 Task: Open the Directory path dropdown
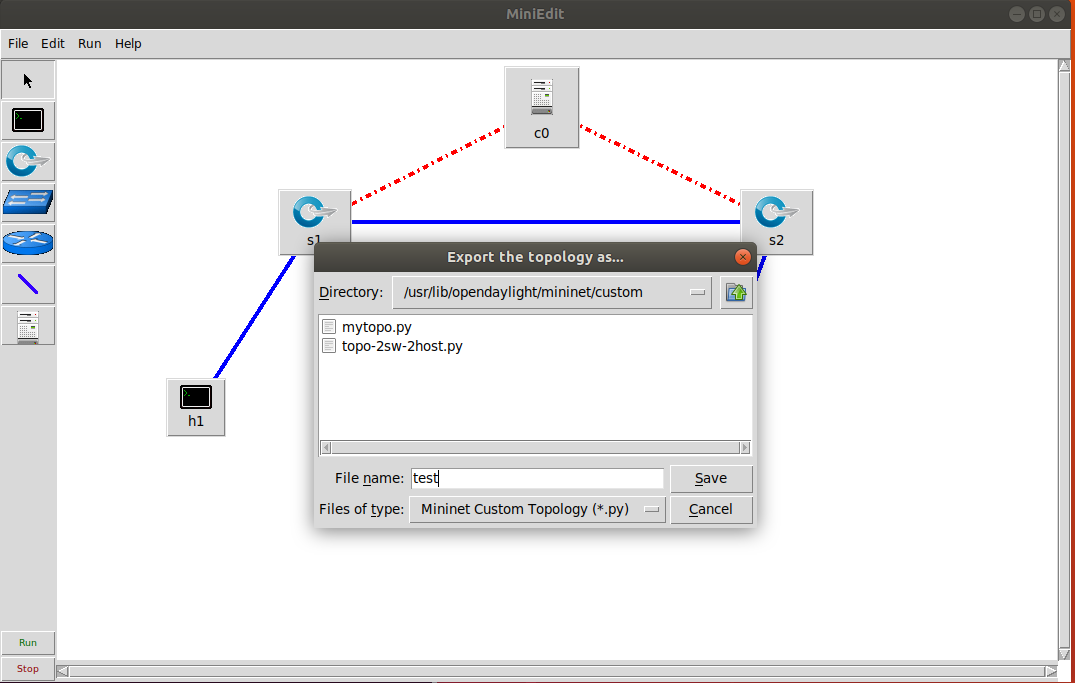click(x=698, y=291)
